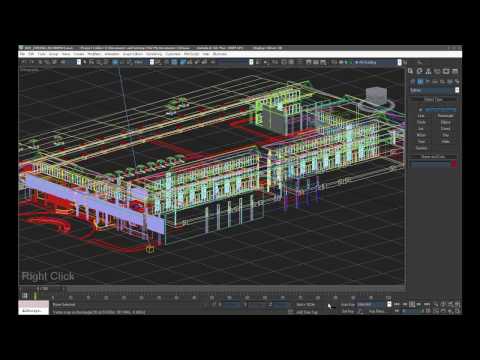The image size is (480, 360).
Task: Select the Lights category icon
Action: click(427, 81)
